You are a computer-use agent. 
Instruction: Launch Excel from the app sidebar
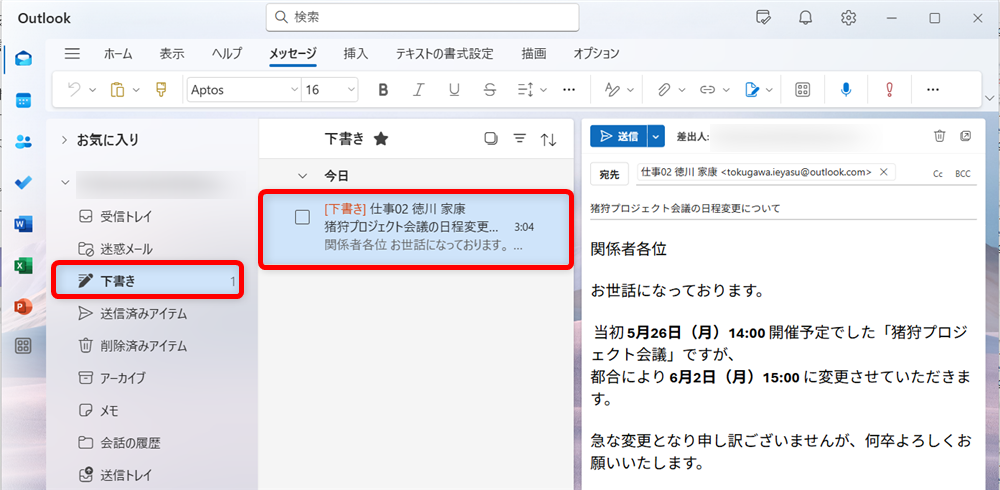[23, 265]
